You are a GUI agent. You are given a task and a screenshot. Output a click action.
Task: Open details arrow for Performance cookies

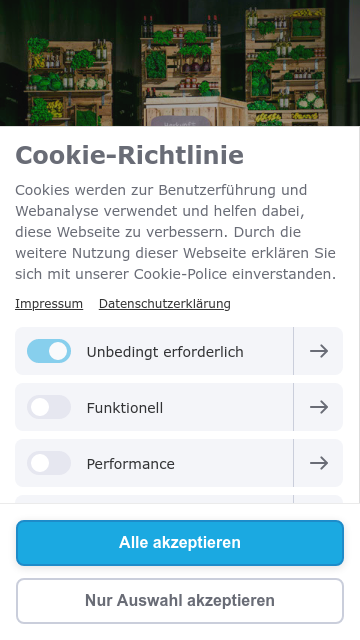coord(318,463)
